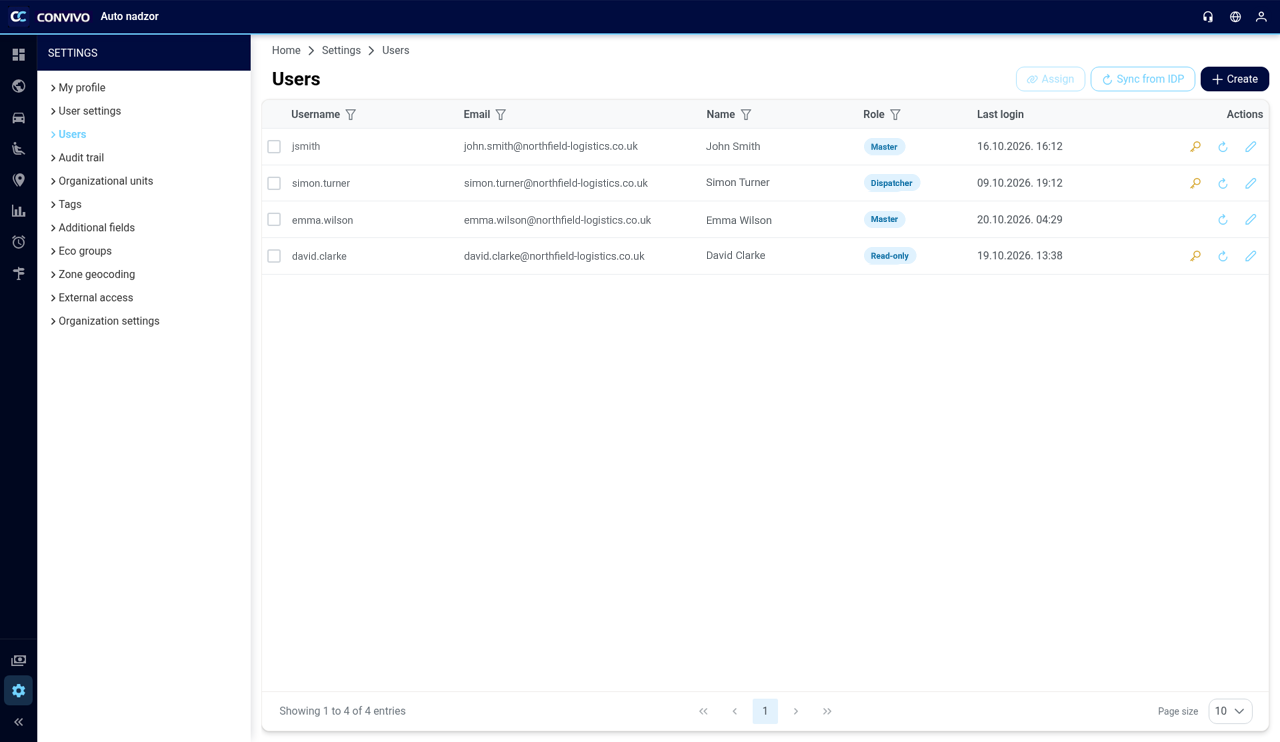The height and width of the screenshot is (742, 1280).
Task: Open the vehicles car icon
Action: pos(18,117)
